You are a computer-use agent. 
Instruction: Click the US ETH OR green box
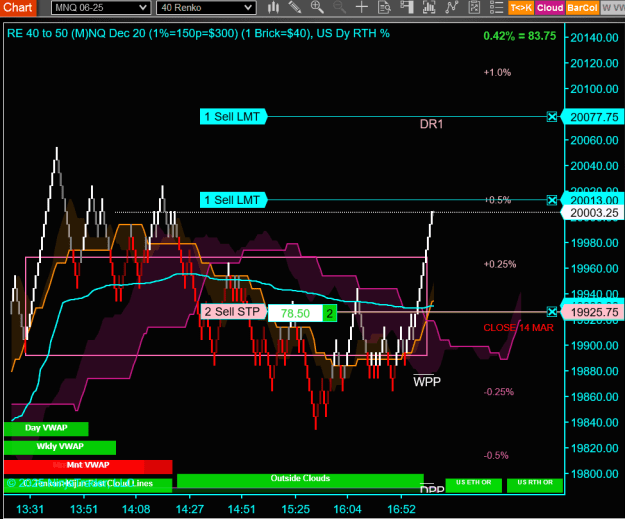474,485
